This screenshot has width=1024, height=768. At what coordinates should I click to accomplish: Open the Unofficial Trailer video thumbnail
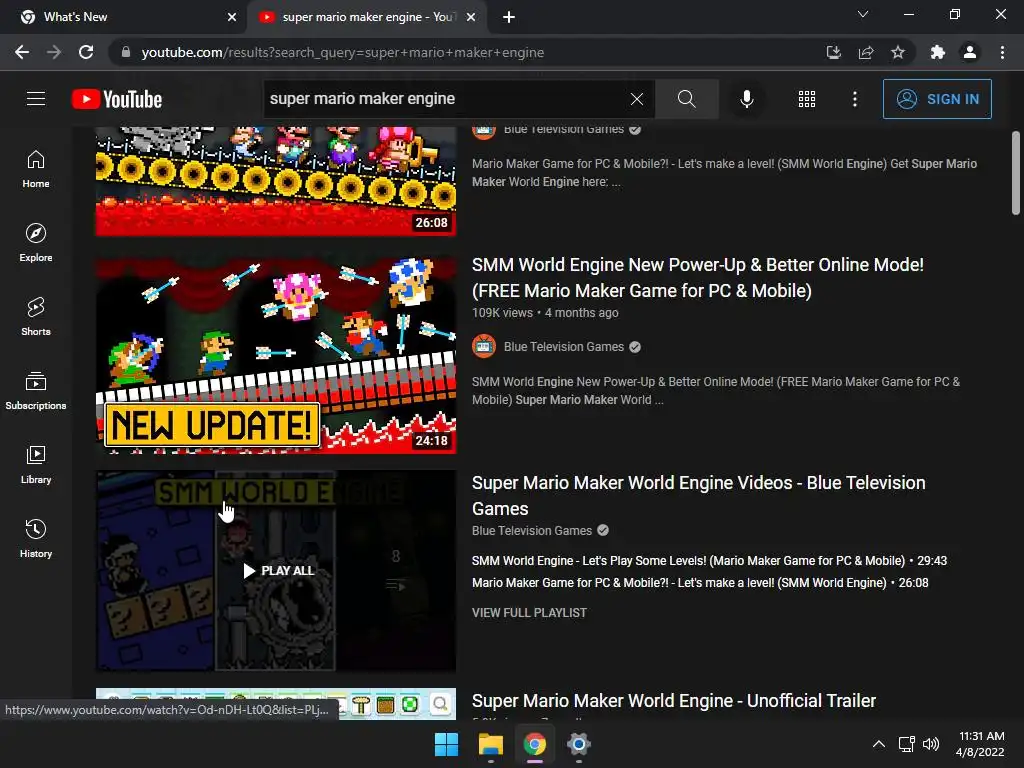pos(276,703)
